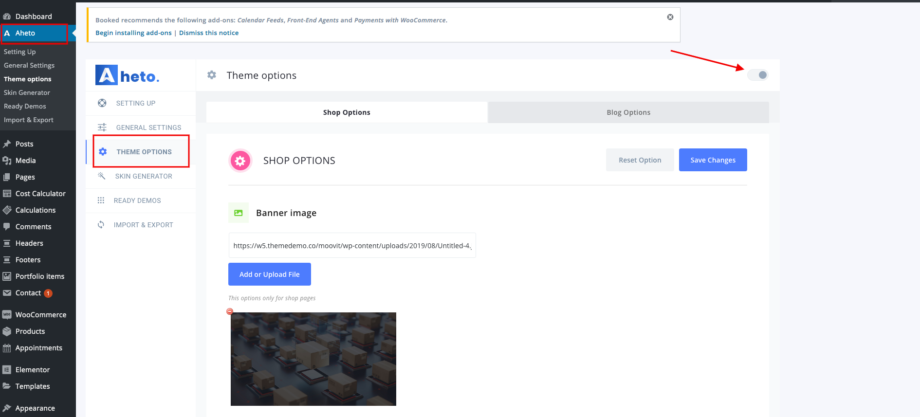Click Dismiss this notice link
Image resolution: width=920 pixels, height=417 pixels.
(209, 33)
